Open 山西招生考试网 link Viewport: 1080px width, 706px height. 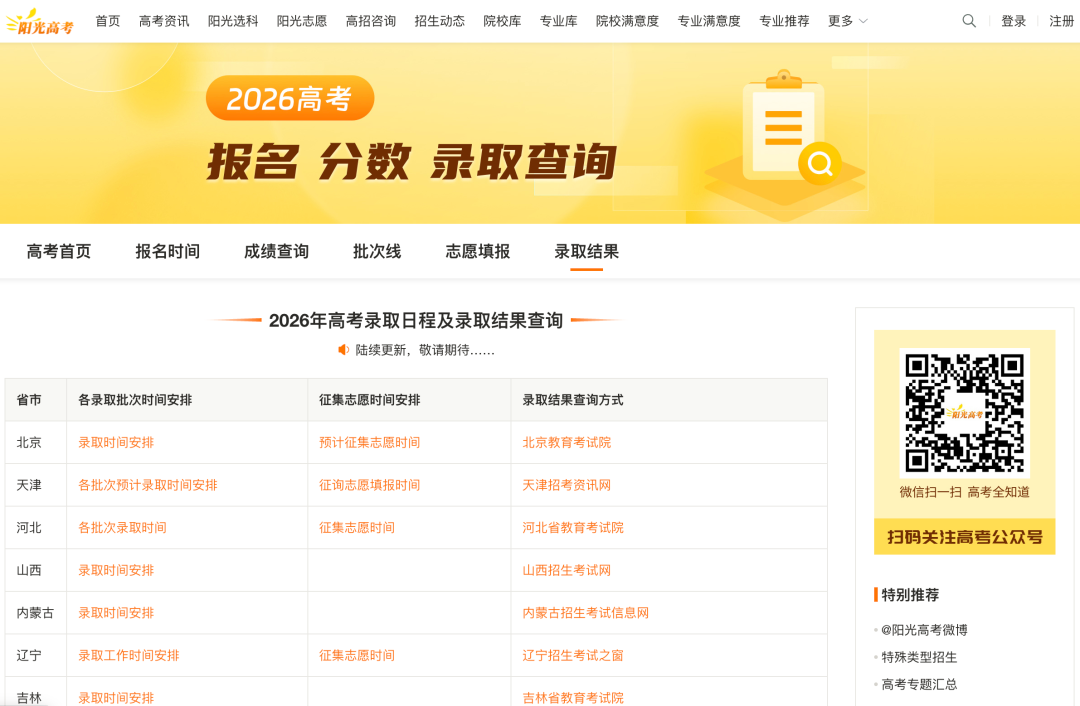[x=566, y=570]
